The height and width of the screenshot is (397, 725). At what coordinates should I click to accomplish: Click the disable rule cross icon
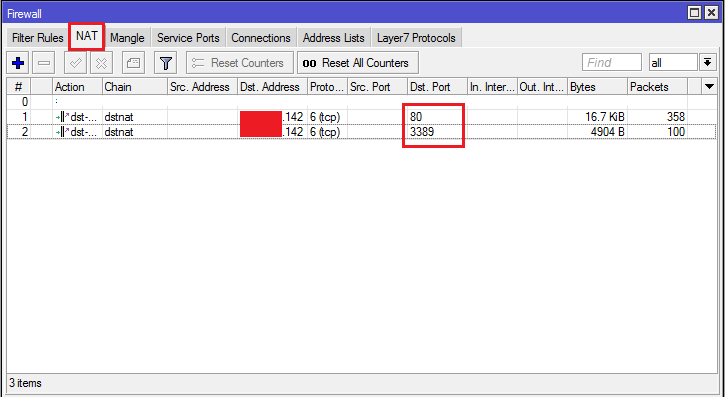tap(102, 63)
